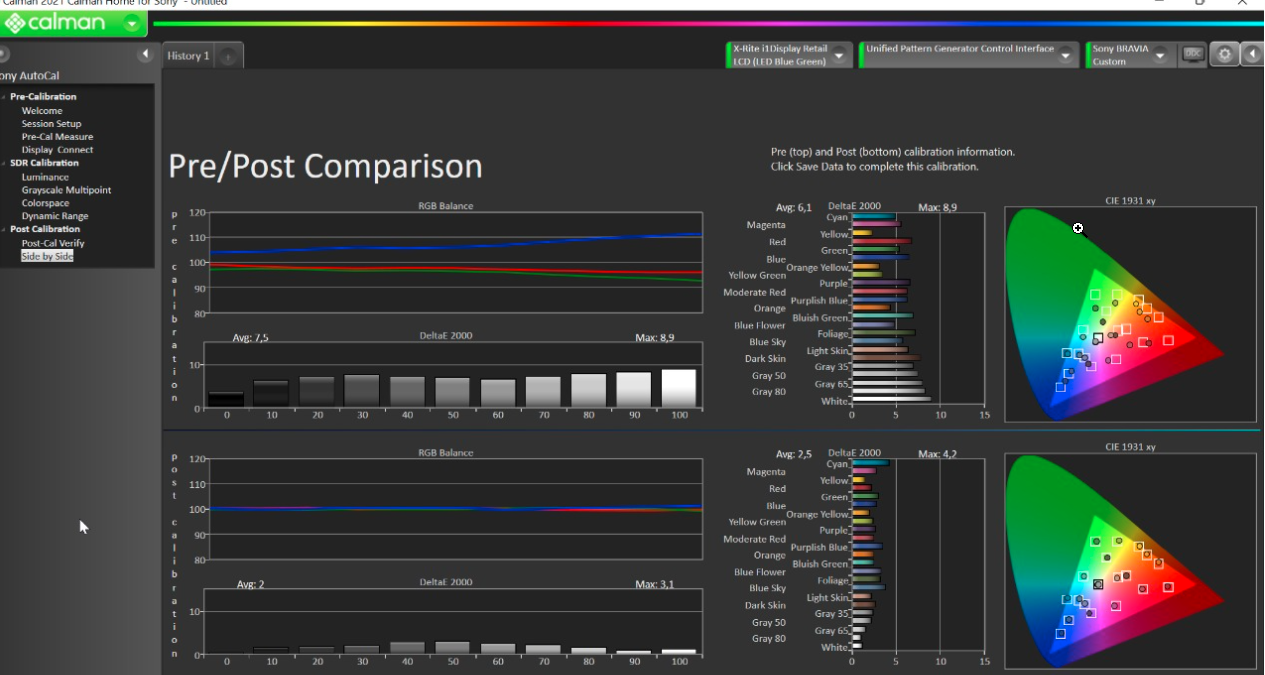Viewport: 1265px width, 675px height.
Task: Click the 'Avg: 7,5' grayscale value
Action: pyautogui.click(x=249, y=338)
